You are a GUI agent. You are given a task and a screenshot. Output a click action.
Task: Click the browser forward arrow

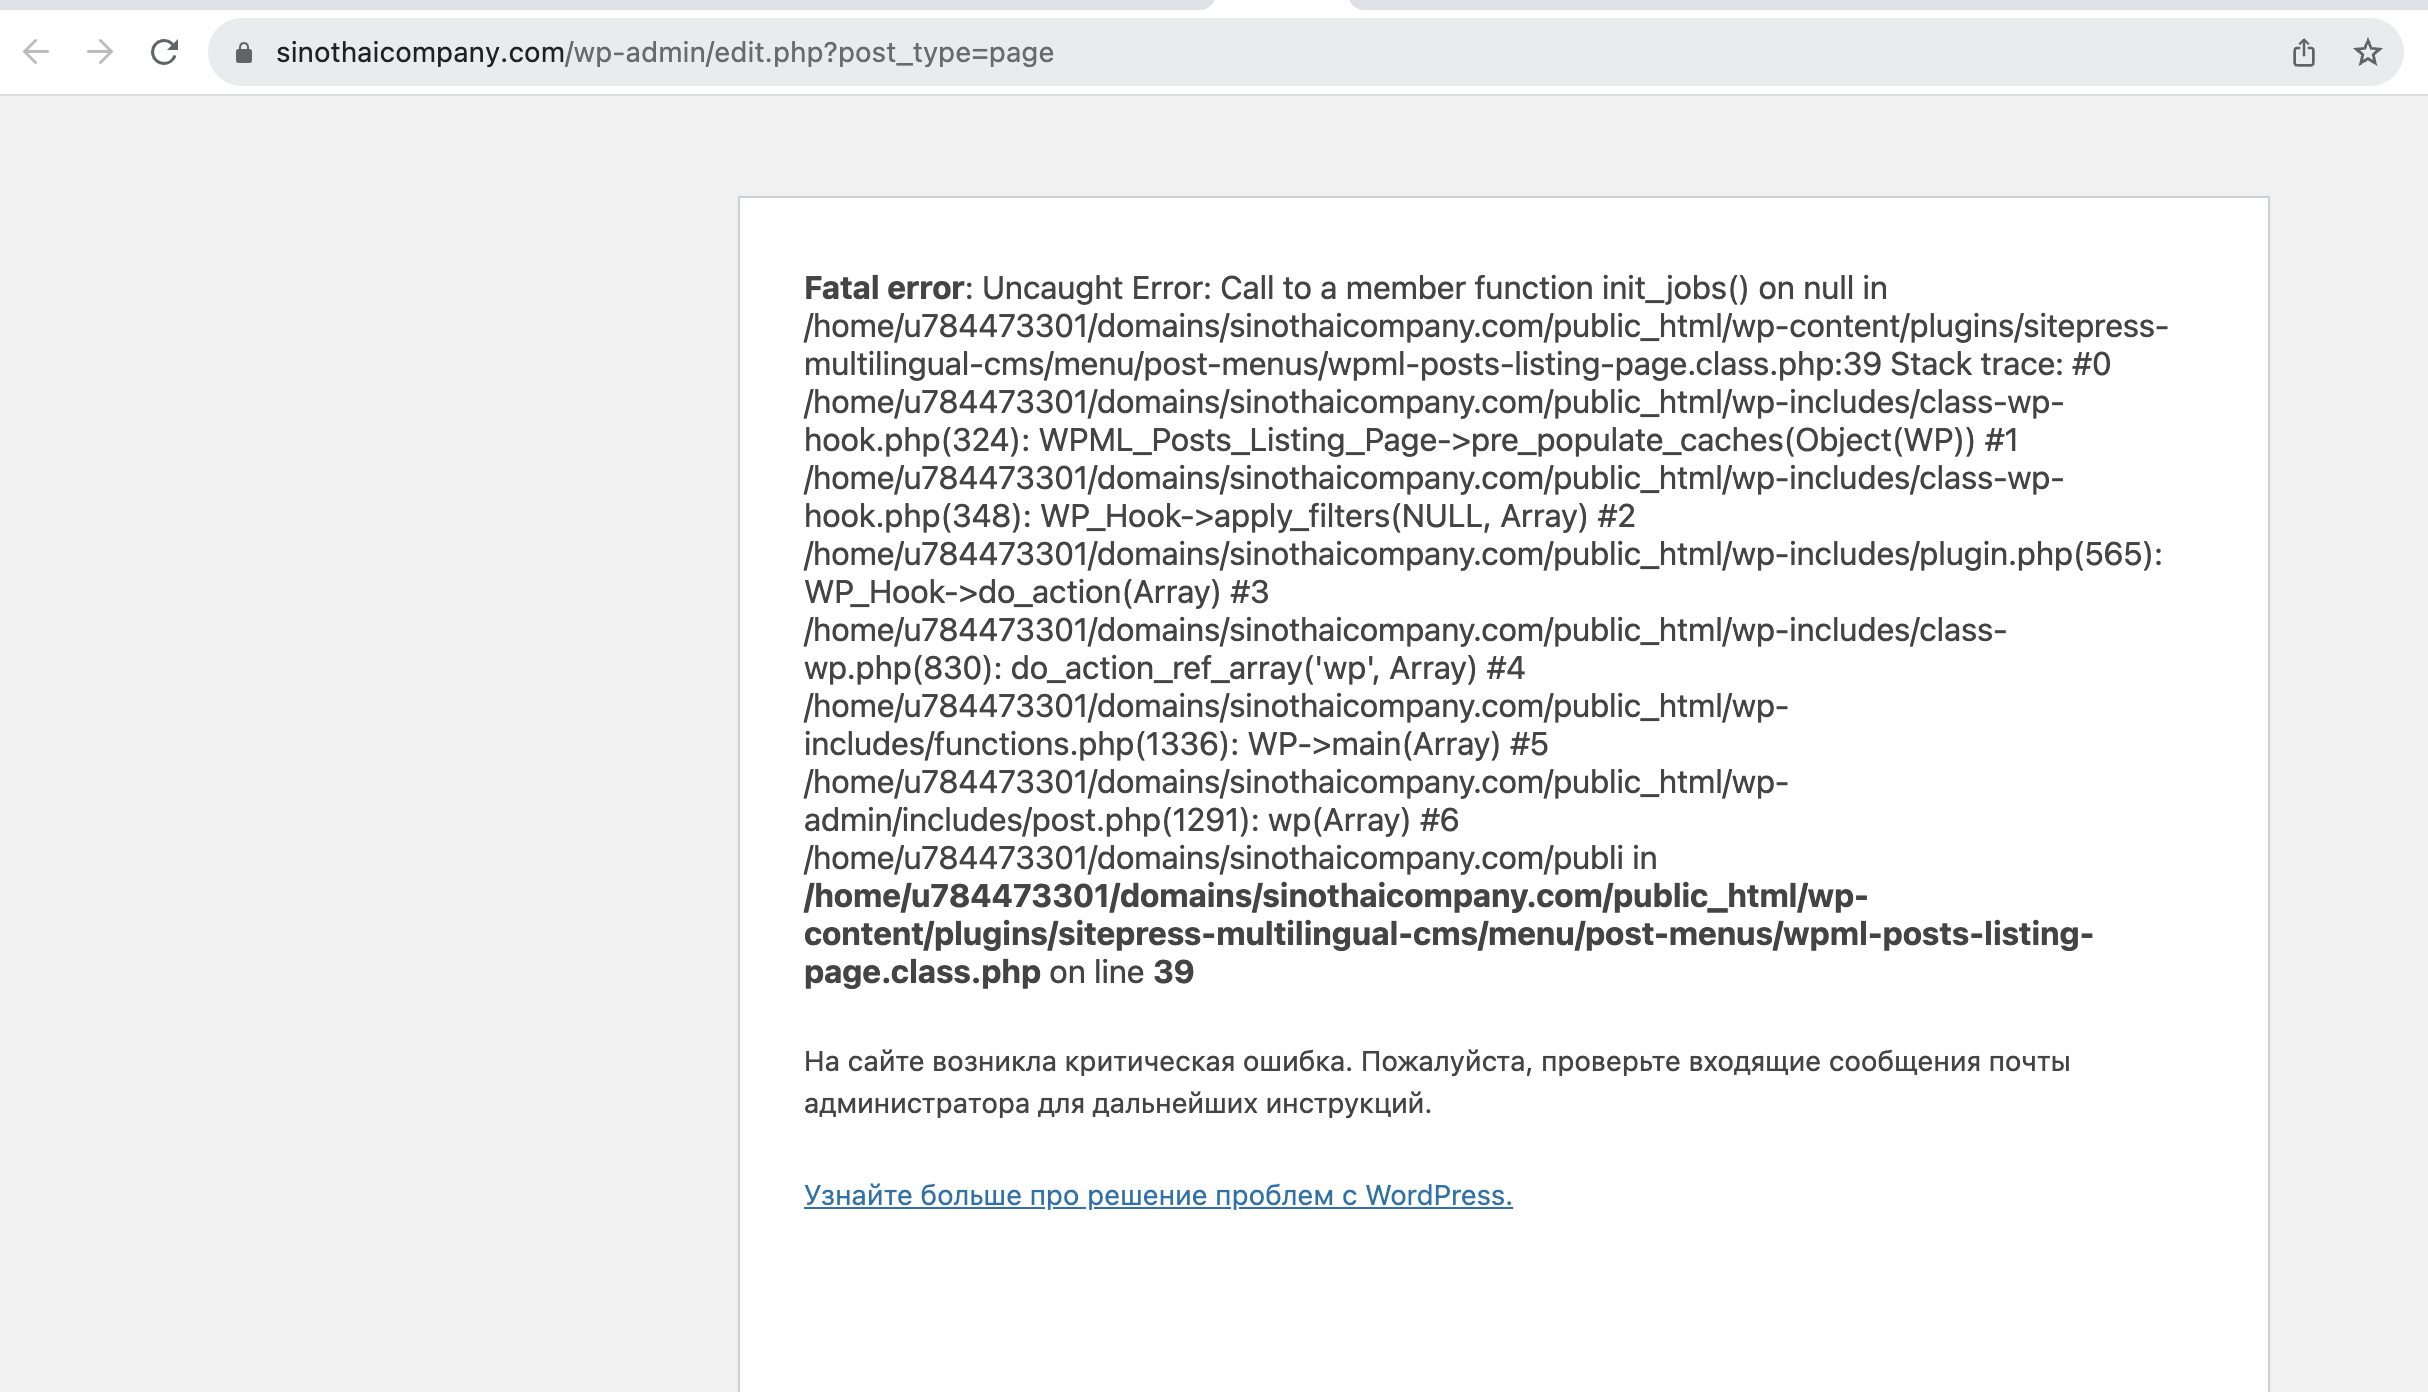(x=100, y=52)
